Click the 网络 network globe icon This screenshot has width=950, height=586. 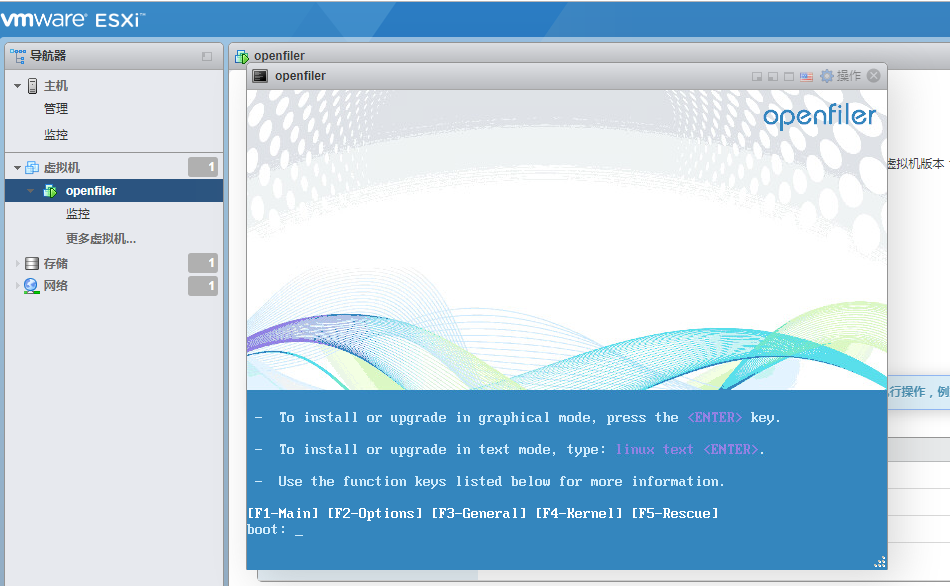pyautogui.click(x=32, y=286)
